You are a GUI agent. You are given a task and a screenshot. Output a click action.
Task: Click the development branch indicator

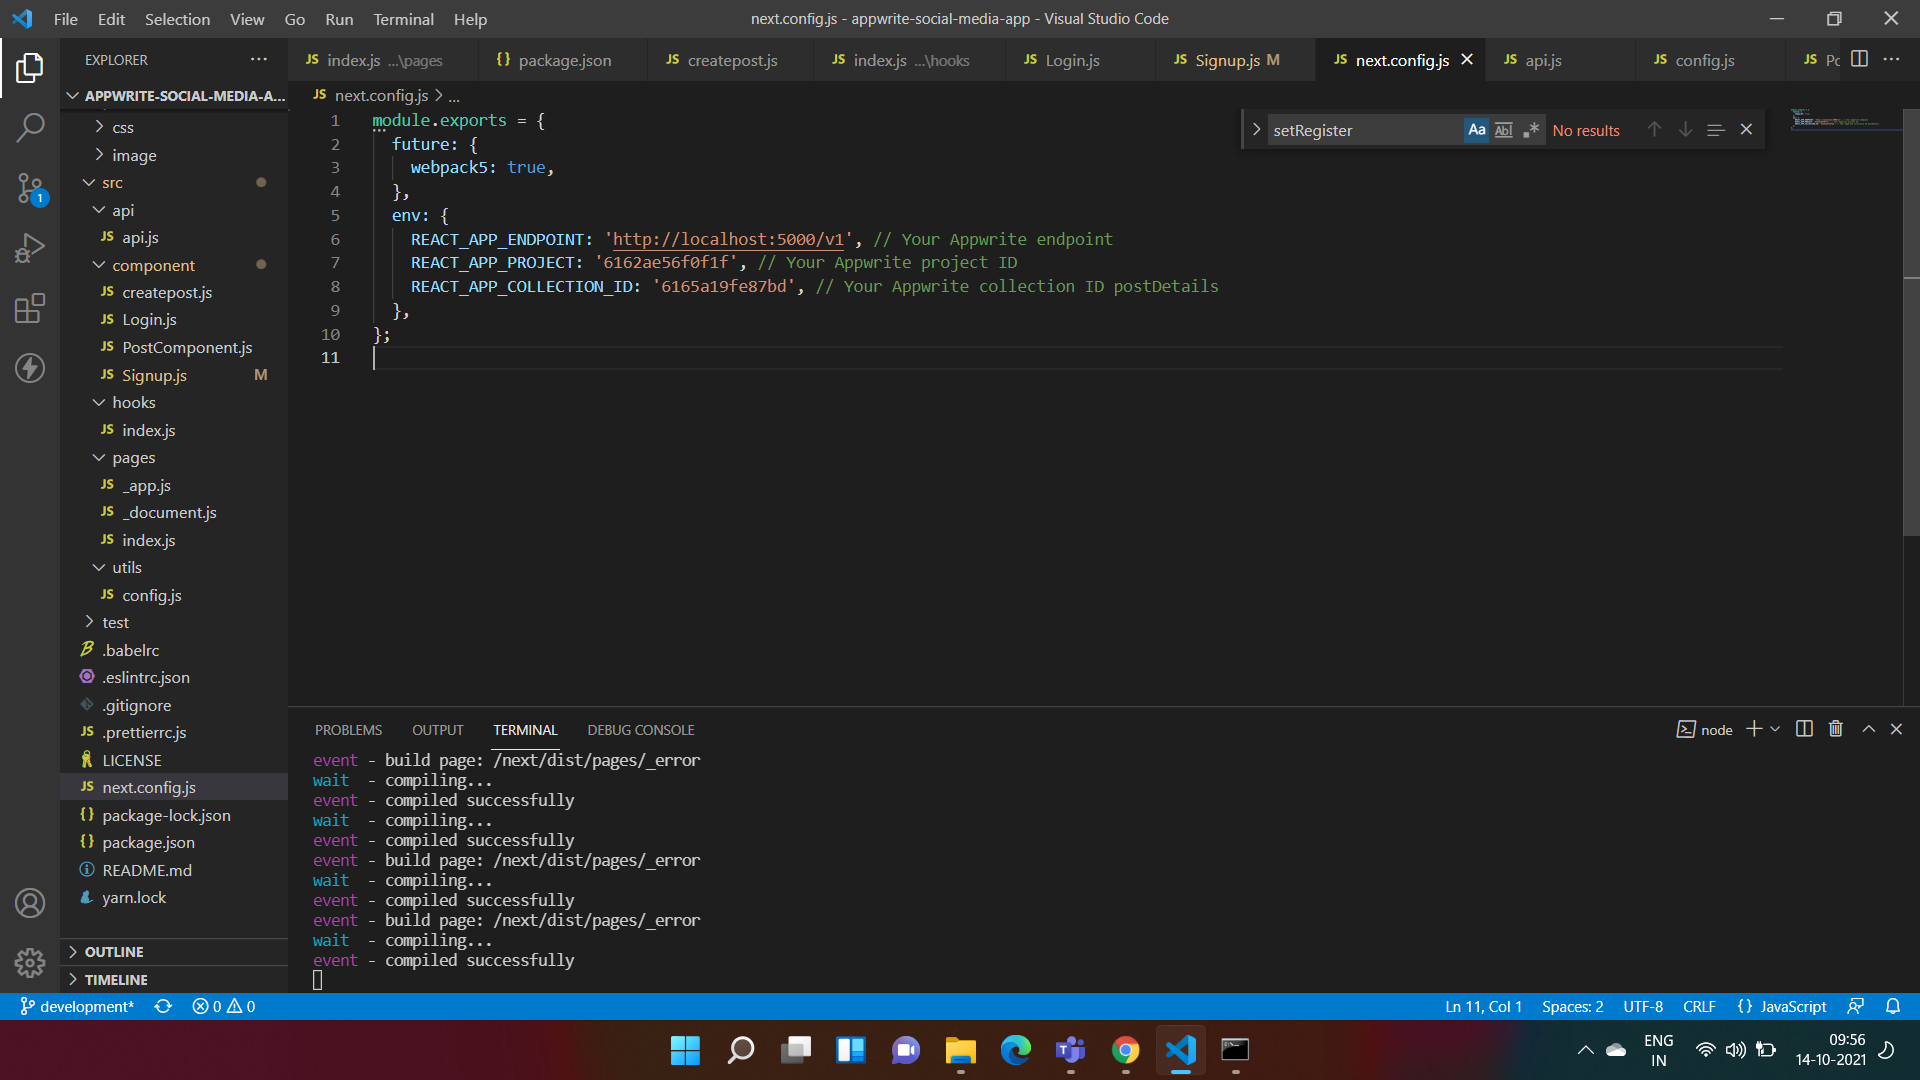77,1006
